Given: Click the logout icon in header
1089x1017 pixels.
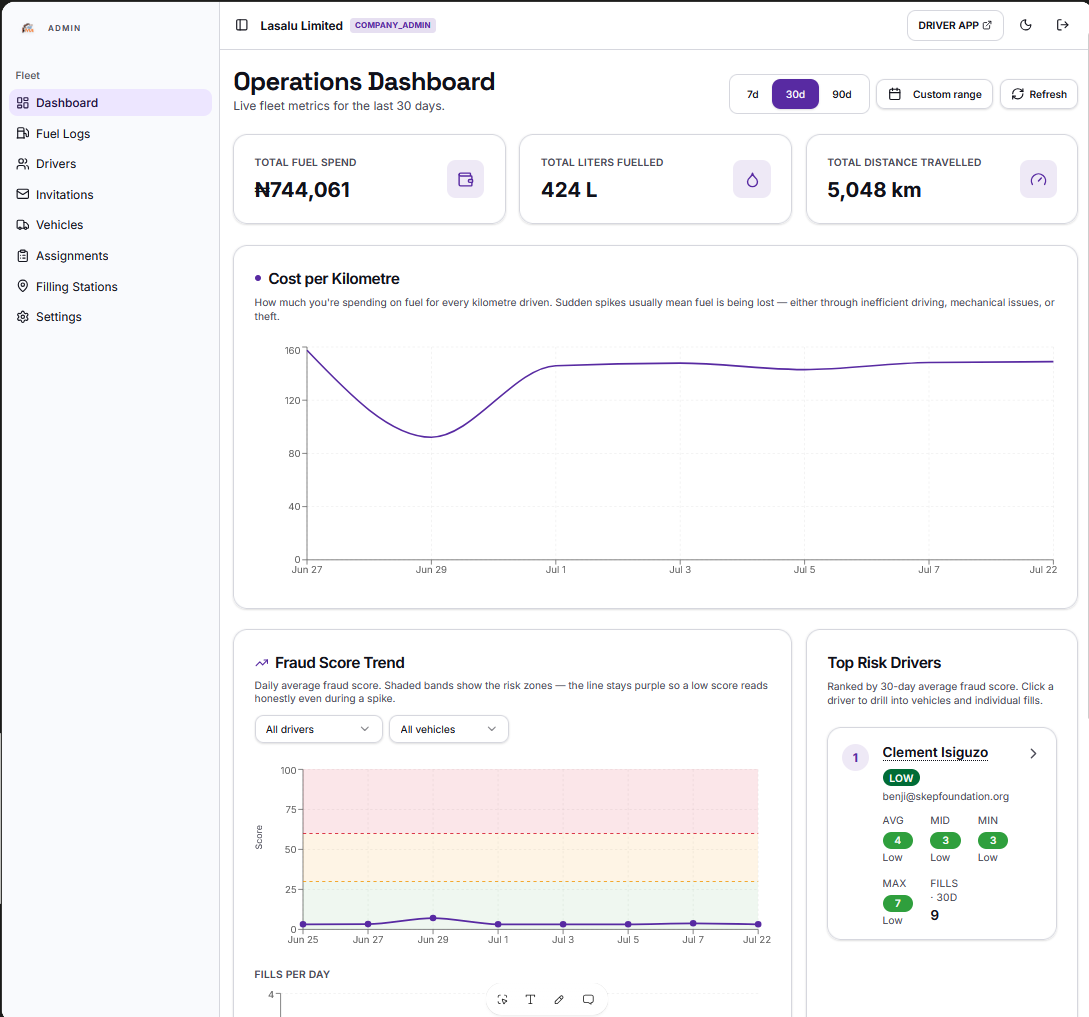Looking at the screenshot, I should pyautogui.click(x=1063, y=25).
